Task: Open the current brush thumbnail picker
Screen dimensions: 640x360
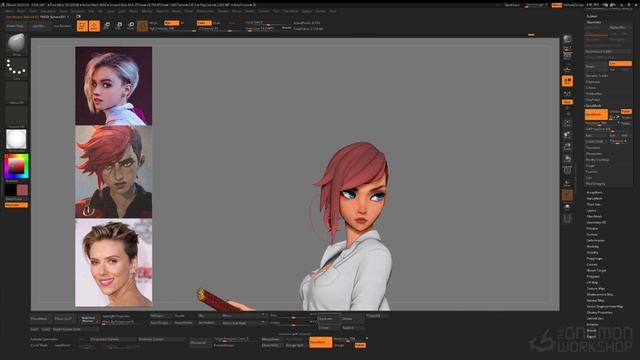Action: (16, 44)
